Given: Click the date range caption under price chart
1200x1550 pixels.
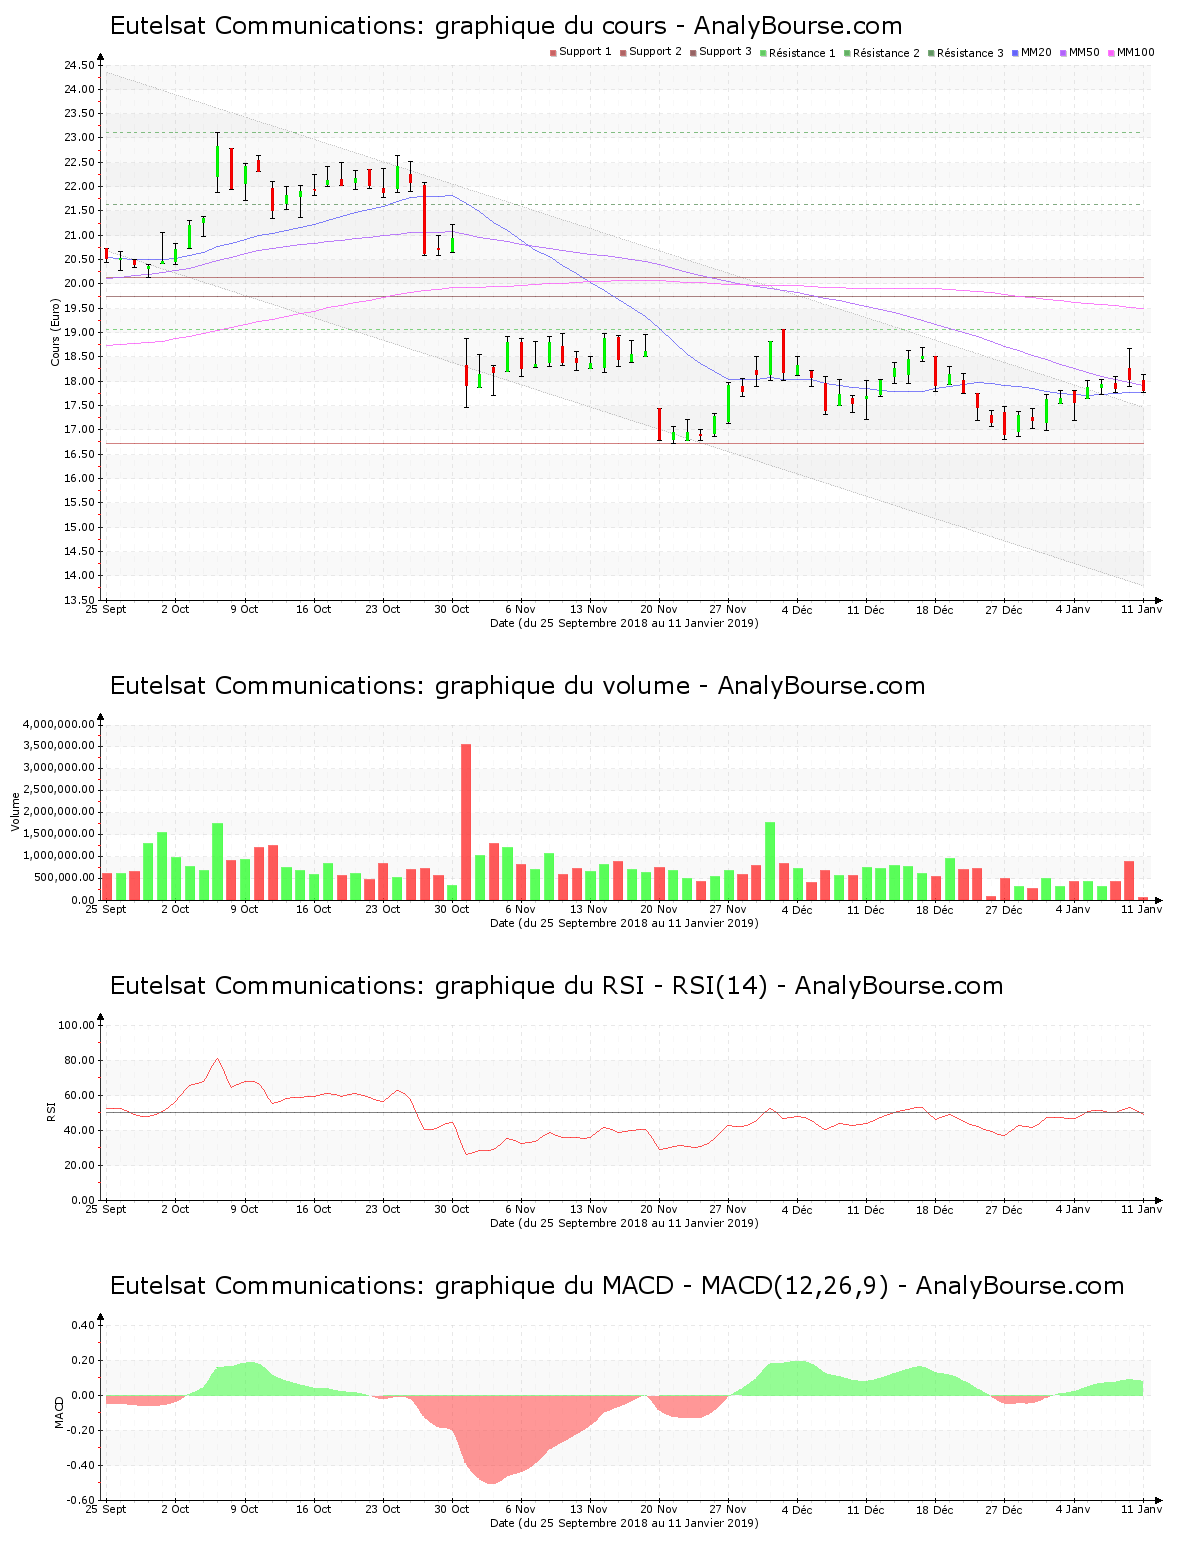Looking at the screenshot, I should 624,623.
